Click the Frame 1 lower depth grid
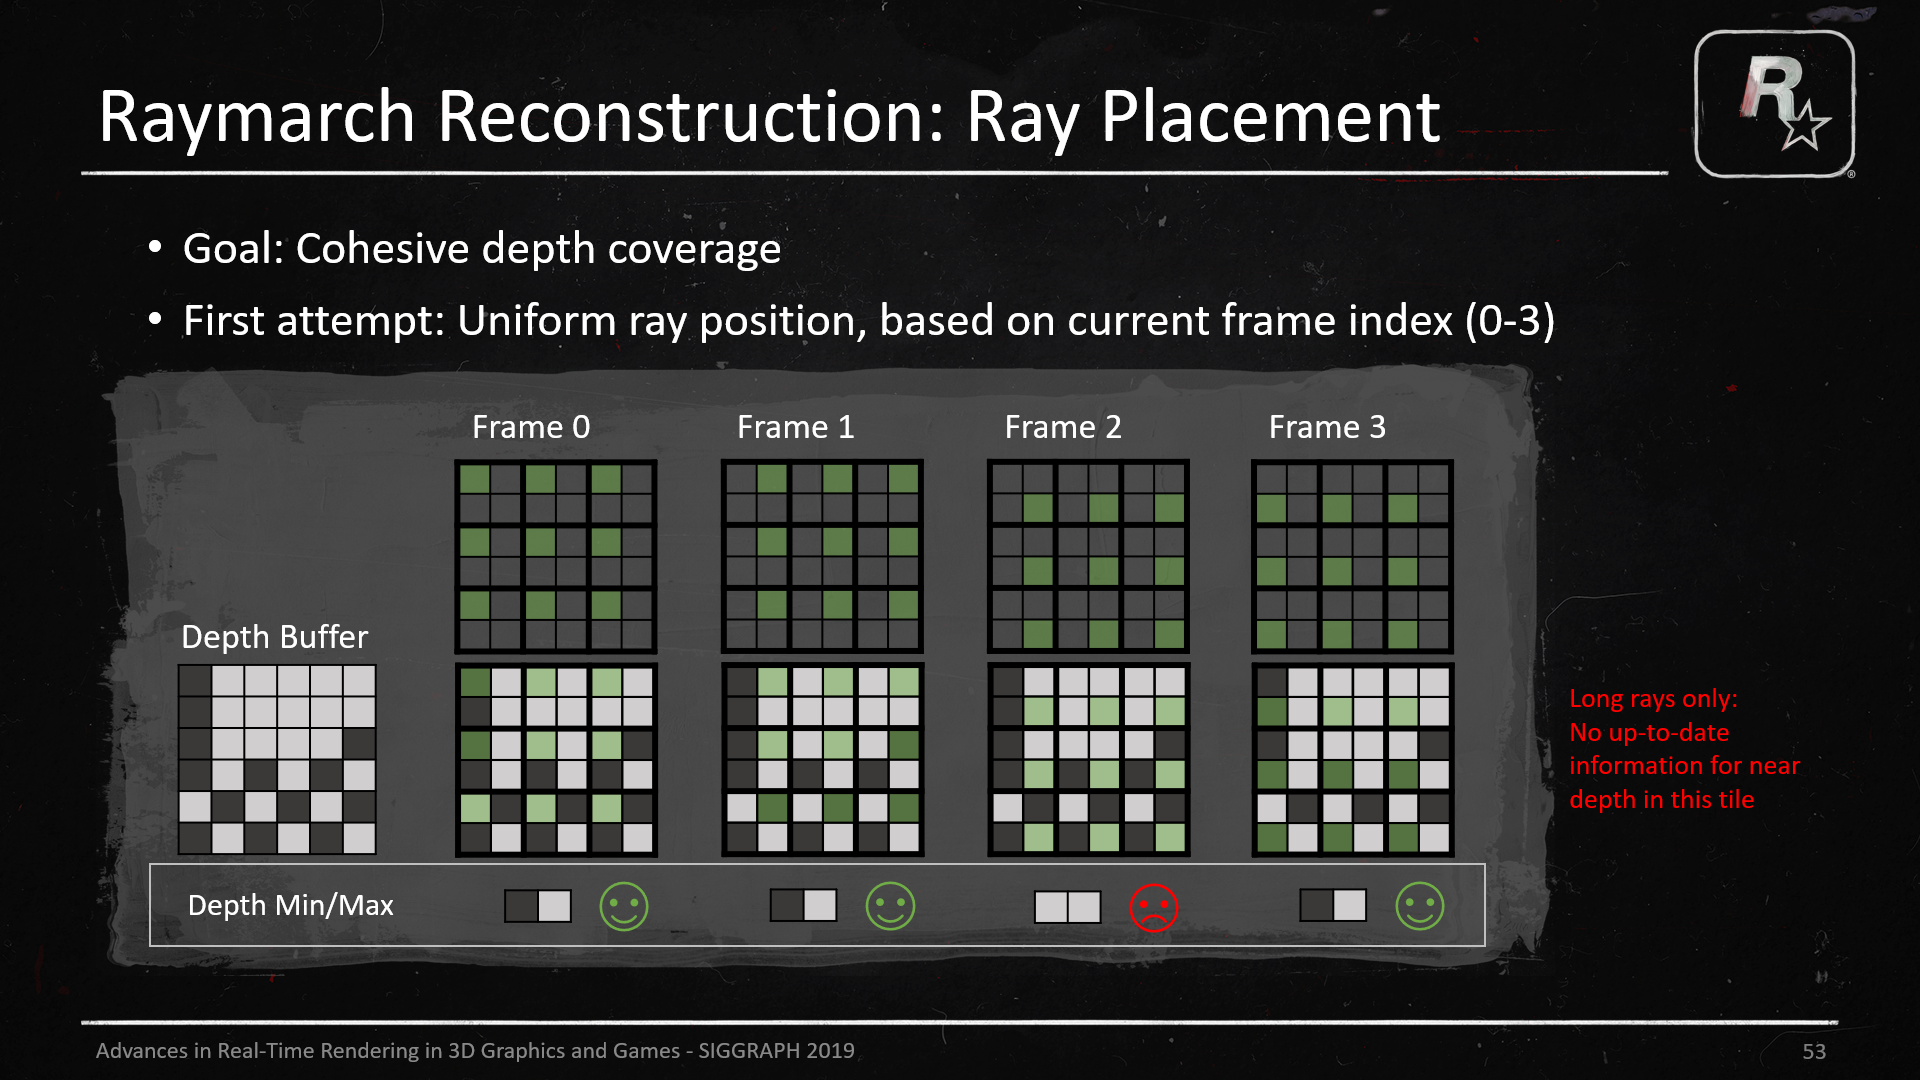The width and height of the screenshot is (1920, 1080). (822, 760)
